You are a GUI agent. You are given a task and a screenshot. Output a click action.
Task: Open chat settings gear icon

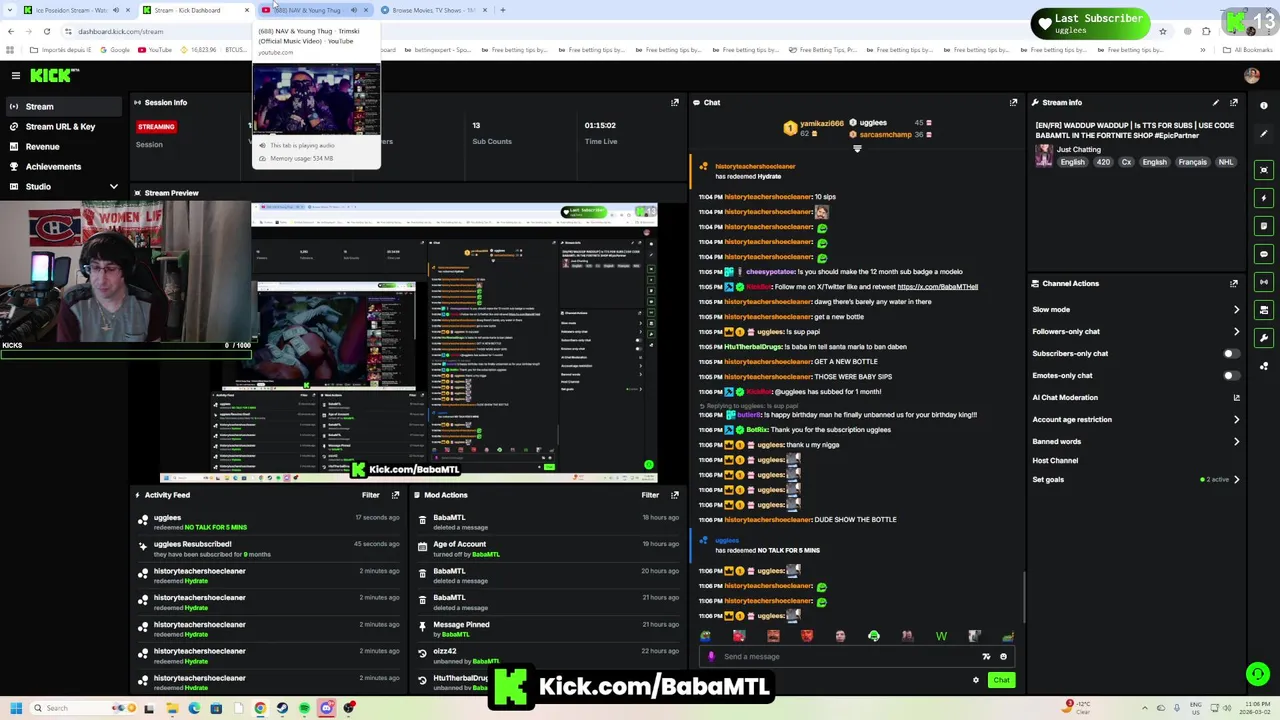click(x=976, y=680)
